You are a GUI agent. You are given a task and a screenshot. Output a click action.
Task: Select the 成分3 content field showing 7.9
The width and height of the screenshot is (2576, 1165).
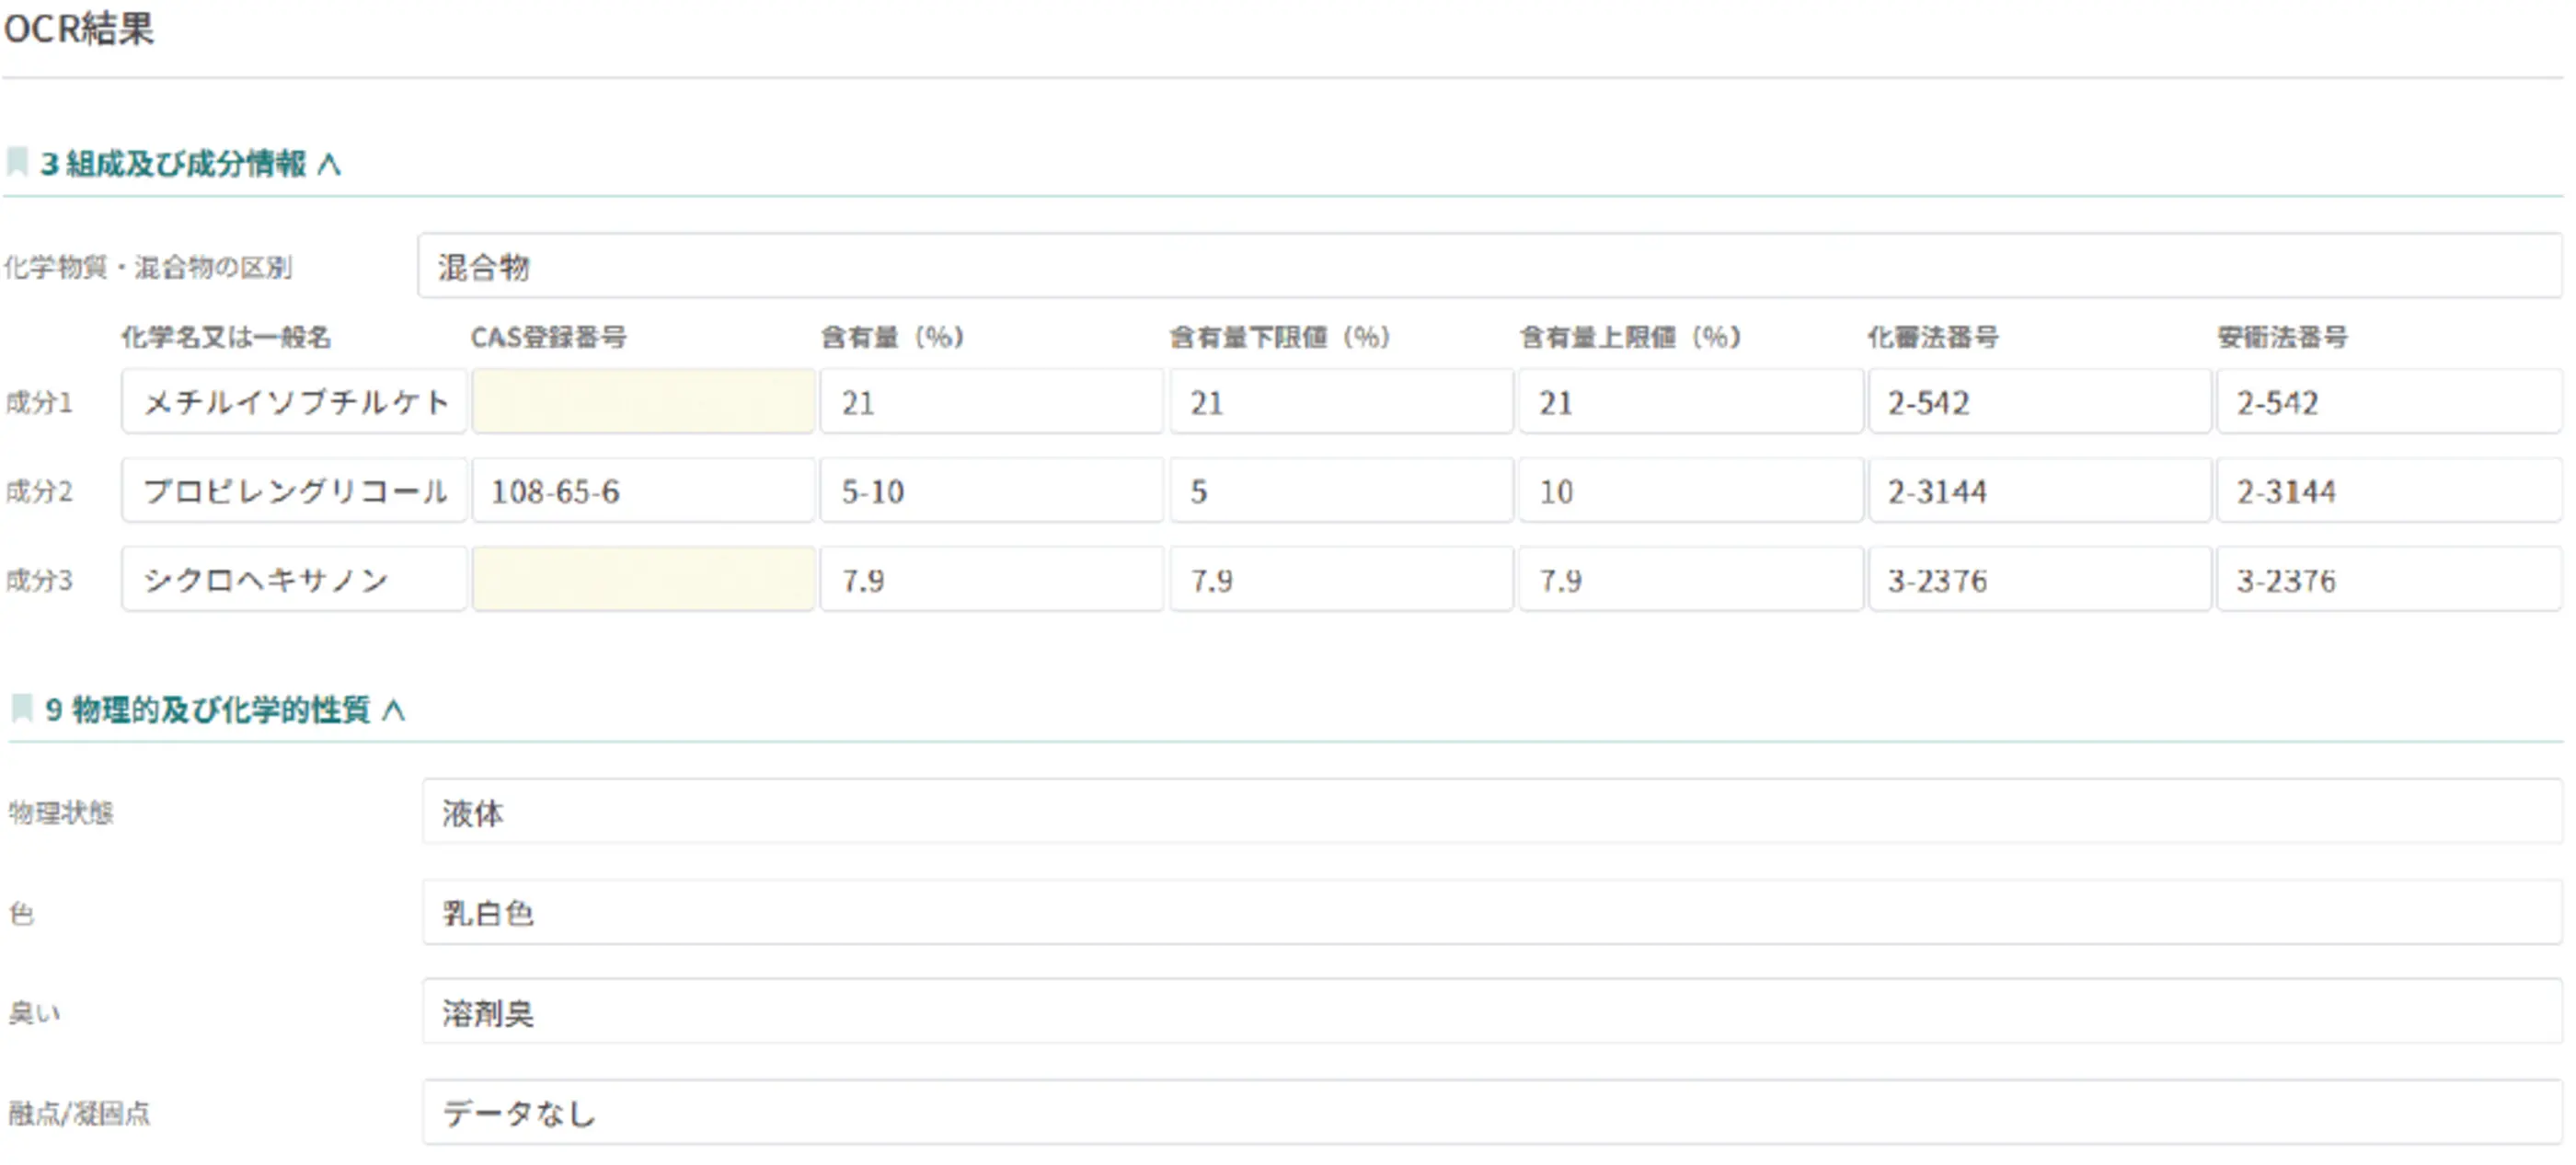pyautogui.click(x=990, y=580)
